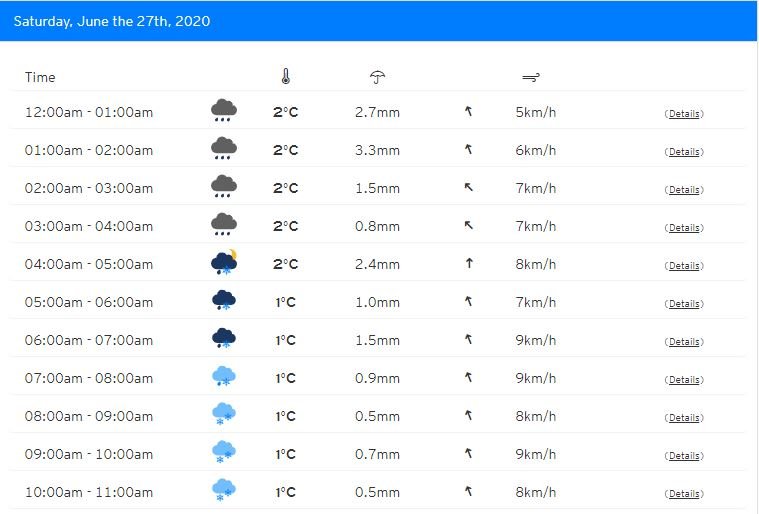Click the thermometer icon in the header row
Image resolution: width=759 pixels, height=514 pixels.
click(286, 76)
